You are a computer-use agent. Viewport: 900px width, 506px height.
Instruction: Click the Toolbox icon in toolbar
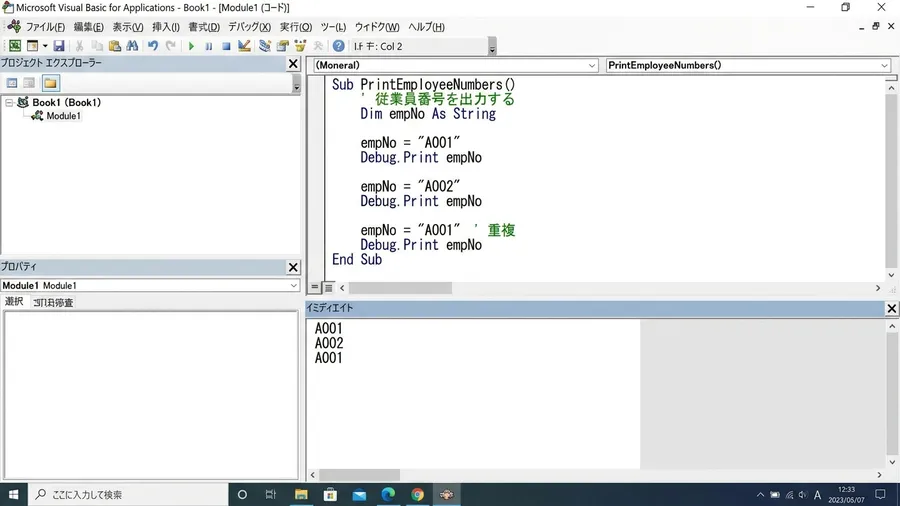[318, 46]
